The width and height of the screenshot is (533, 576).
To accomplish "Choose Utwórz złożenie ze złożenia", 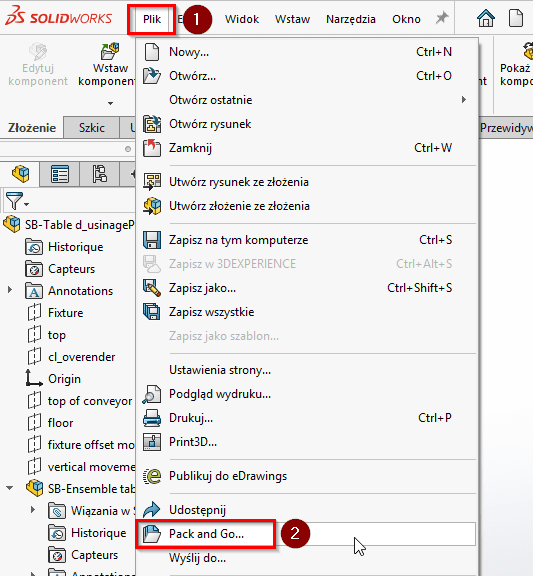I will (x=307, y=206).
